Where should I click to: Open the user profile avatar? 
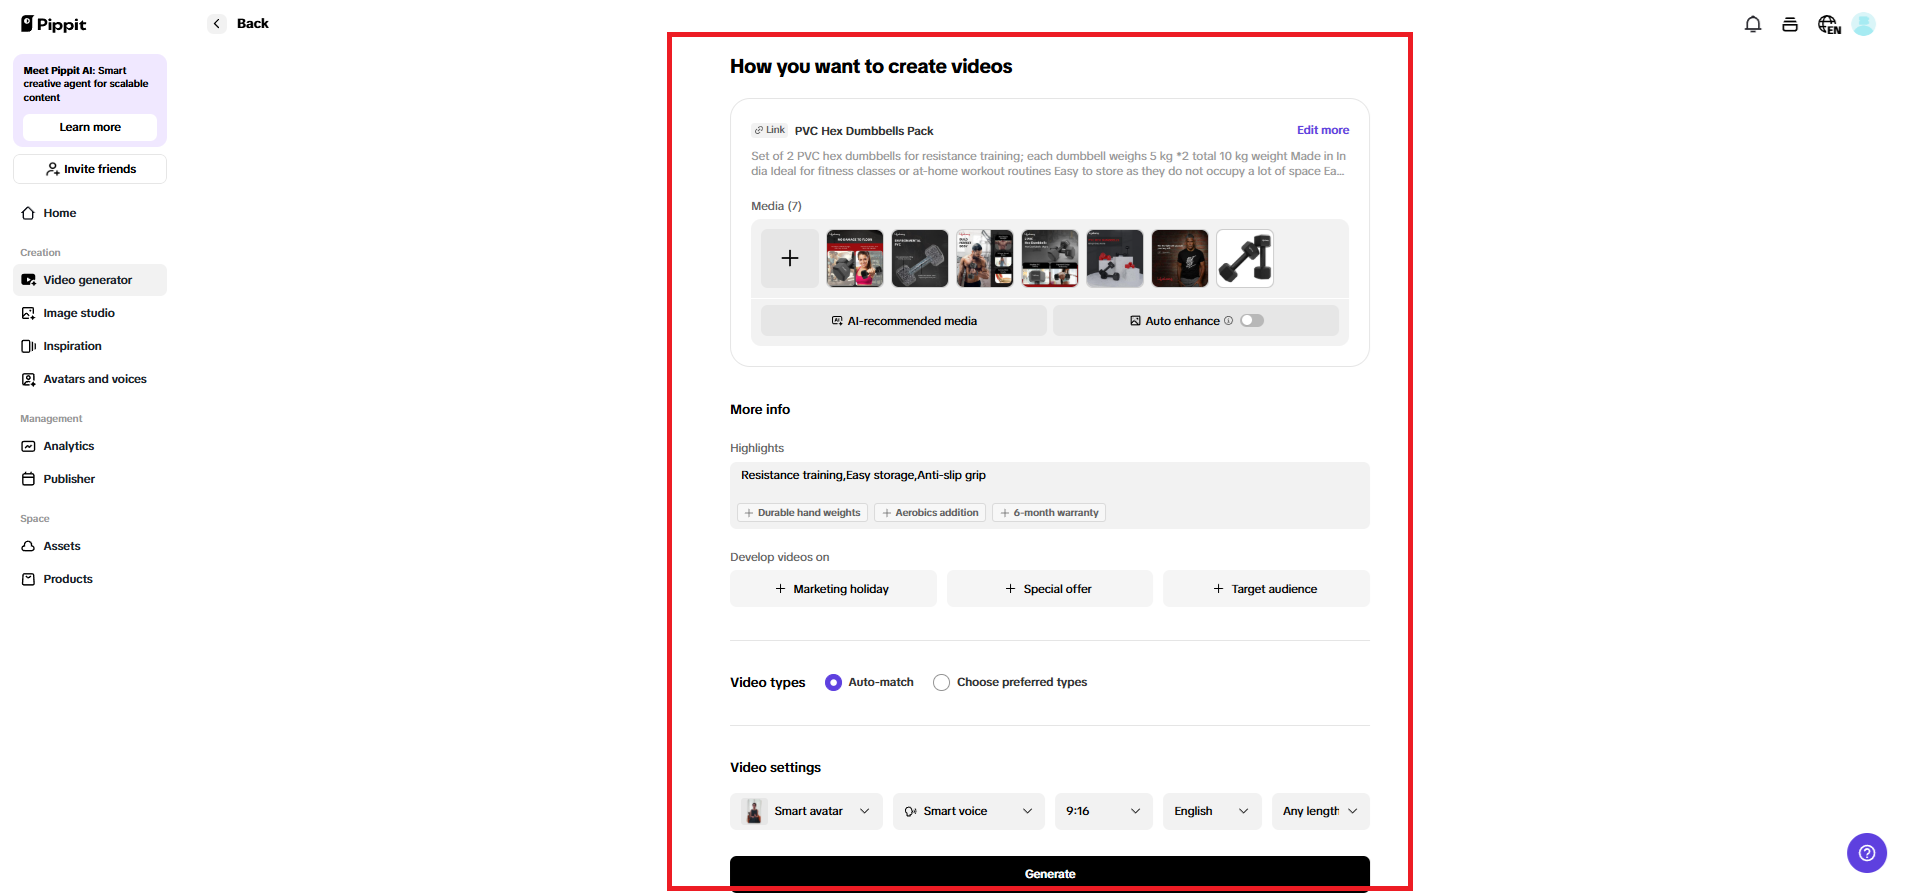(x=1863, y=24)
